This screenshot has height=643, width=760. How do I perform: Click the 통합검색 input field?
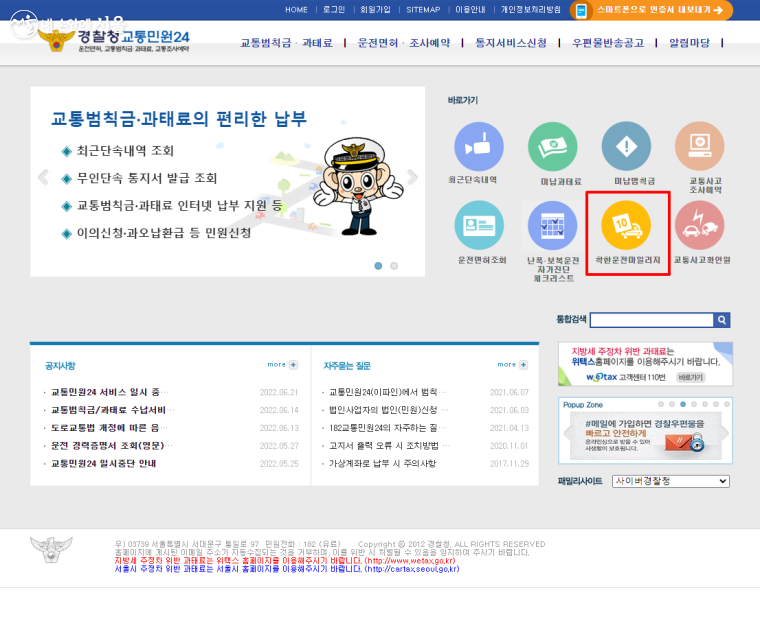[651, 320]
